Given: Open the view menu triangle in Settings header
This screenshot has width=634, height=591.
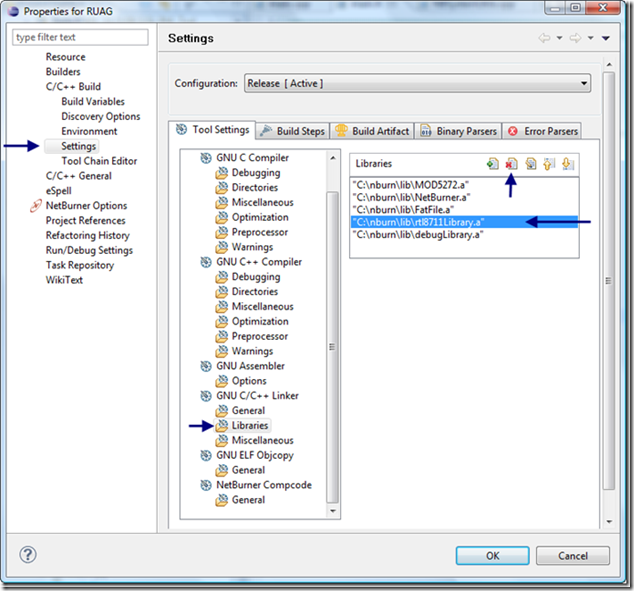Looking at the screenshot, I should (x=606, y=38).
